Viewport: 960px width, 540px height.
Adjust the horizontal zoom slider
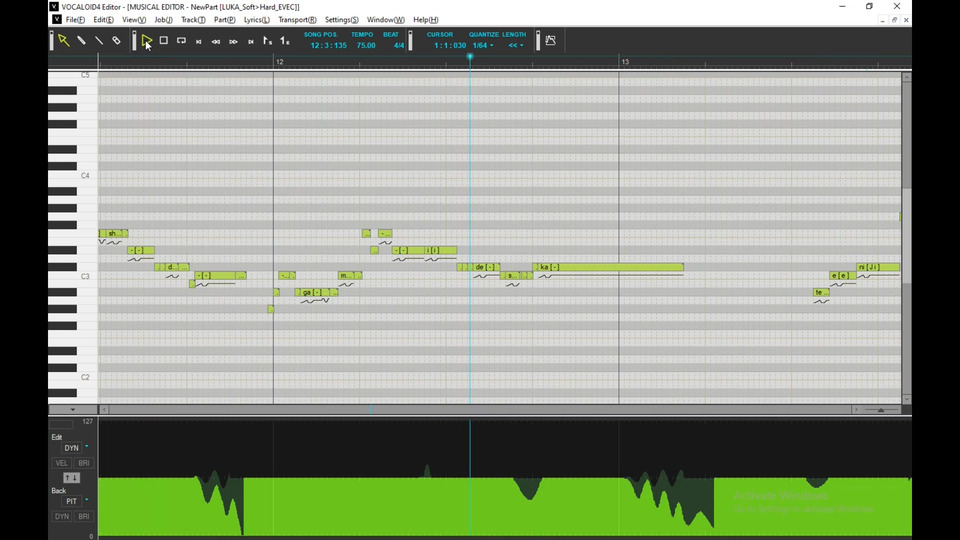[x=881, y=410]
